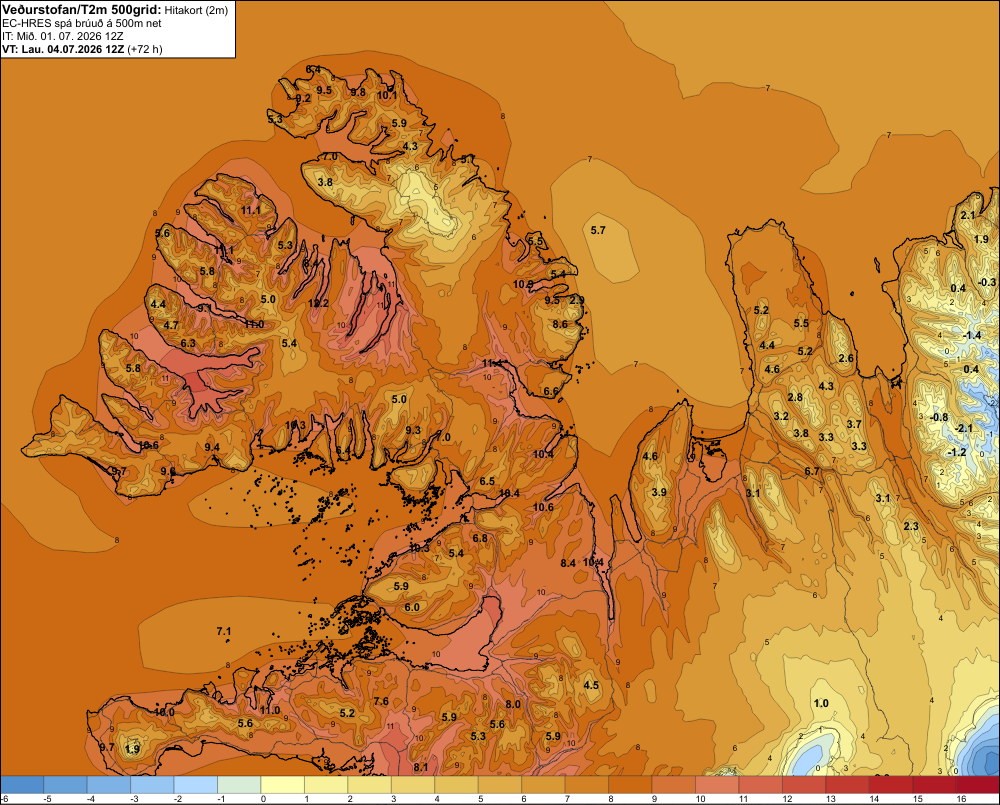This screenshot has height=805, width=1000.
Task: Click the dark red 16 degree legend swatch
Action: click(x=978, y=785)
